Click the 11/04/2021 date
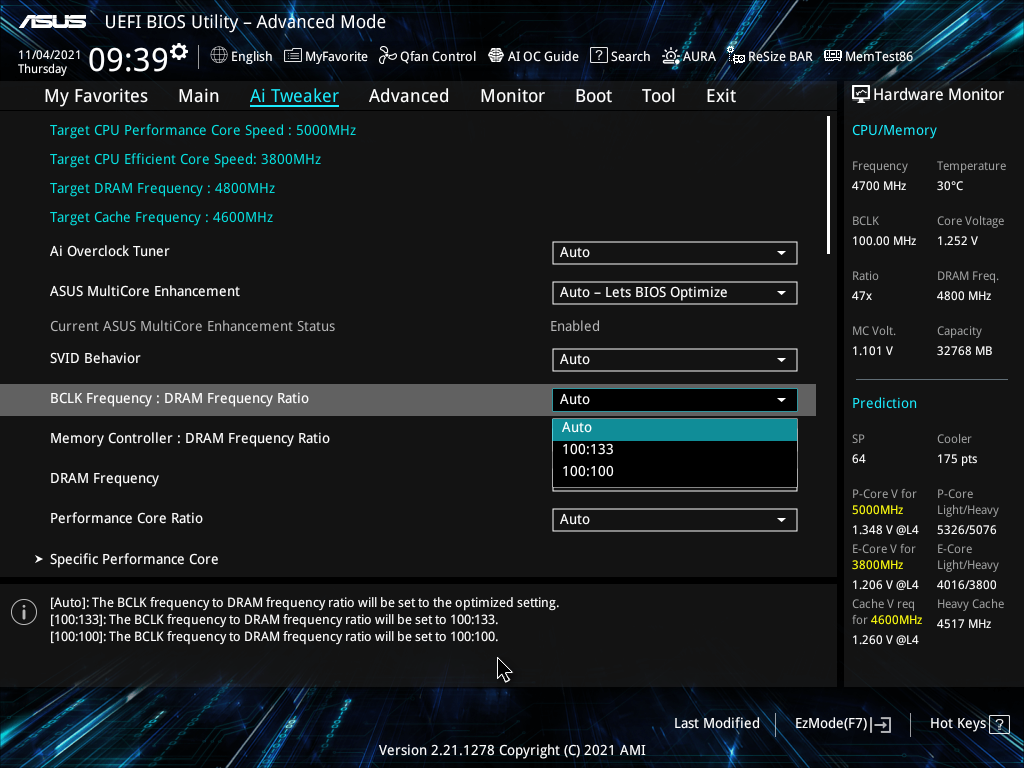This screenshot has height=768, width=1024. 50,55
